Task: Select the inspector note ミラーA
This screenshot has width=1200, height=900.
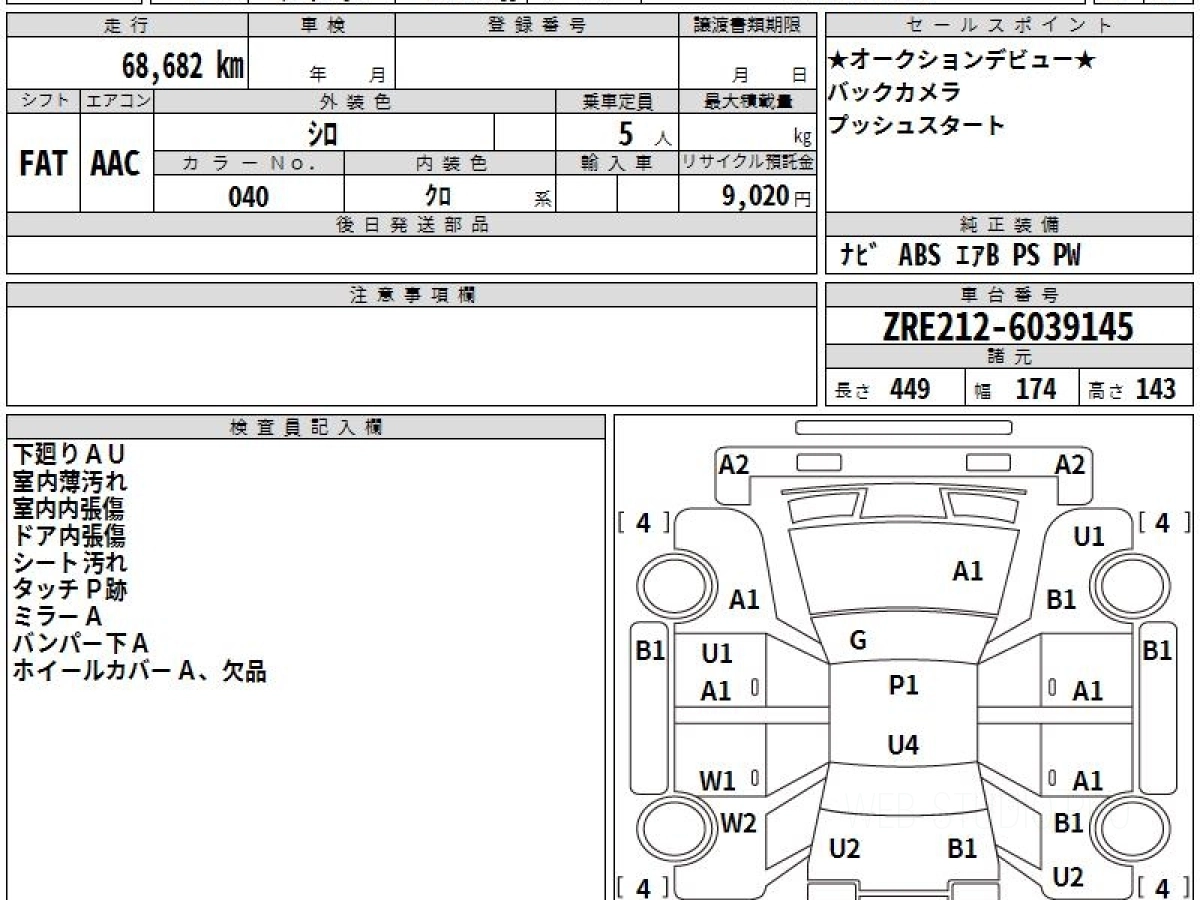Action: (x=58, y=617)
